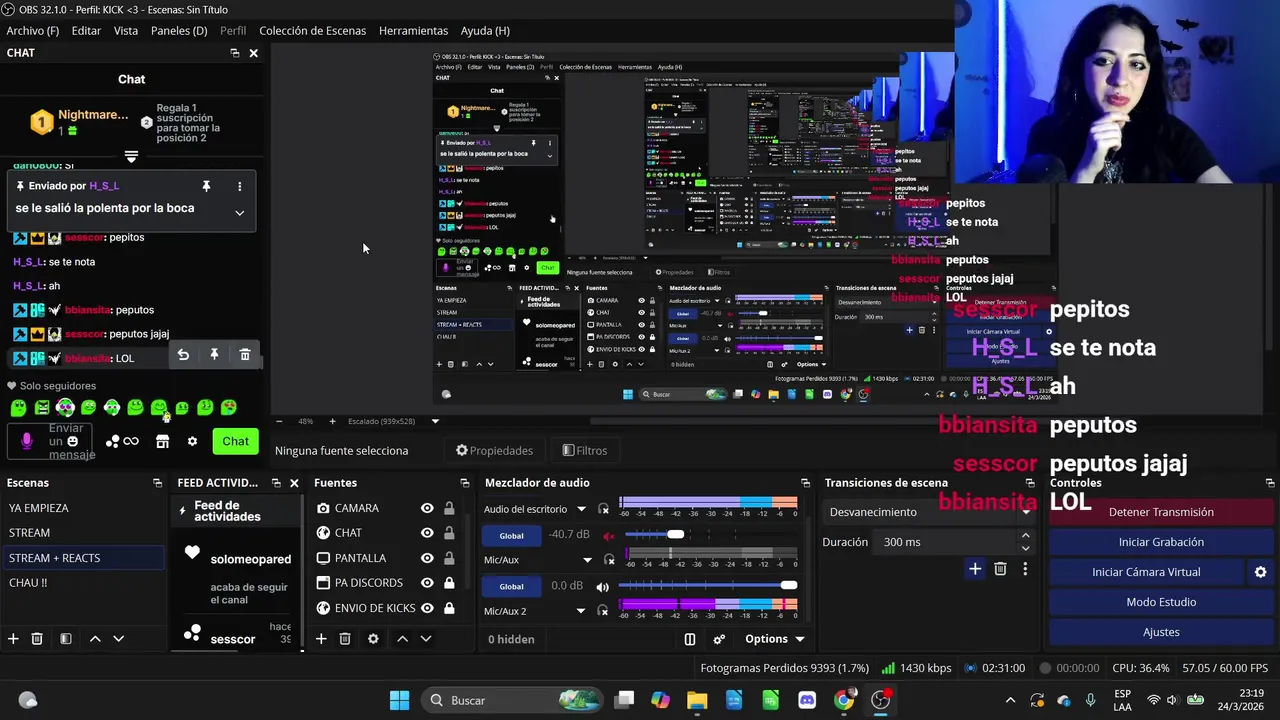Open Colección de Escenas menu
Viewport: 1280px width, 720px height.
pyautogui.click(x=312, y=31)
